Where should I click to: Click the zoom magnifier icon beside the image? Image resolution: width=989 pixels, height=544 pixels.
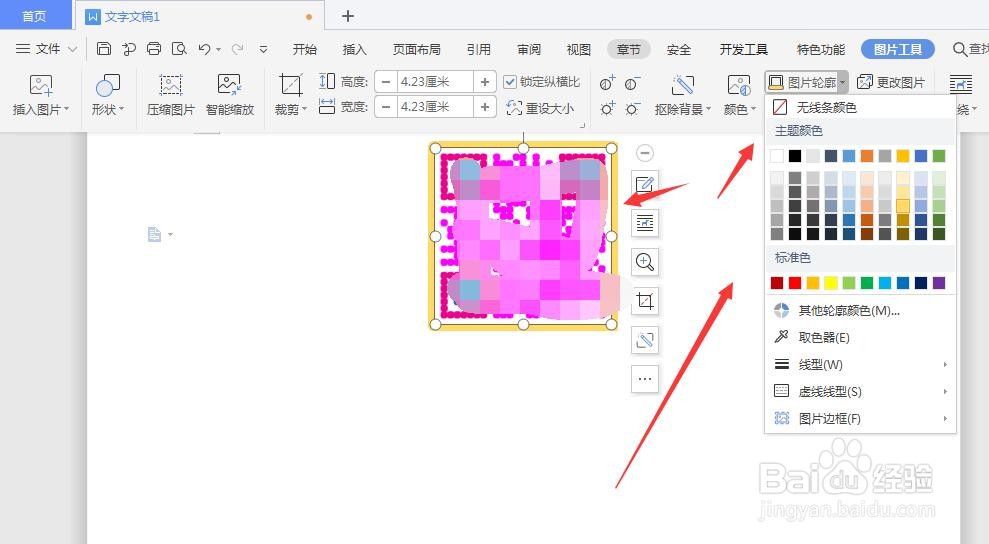pos(645,262)
